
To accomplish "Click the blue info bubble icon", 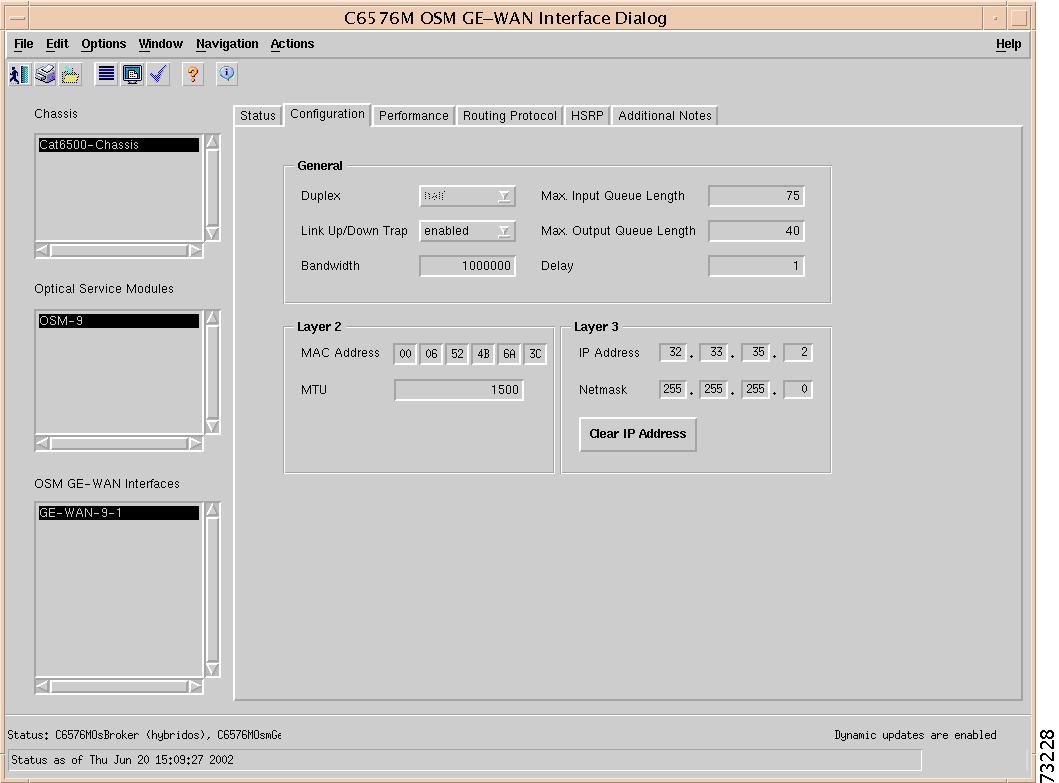I will (227, 74).
